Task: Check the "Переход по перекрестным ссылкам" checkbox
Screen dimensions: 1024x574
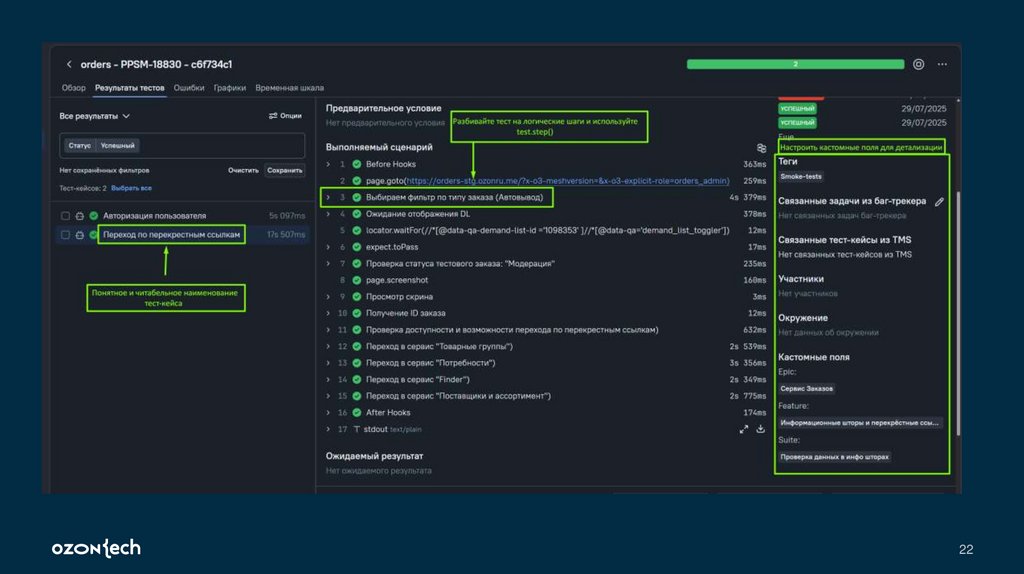Action: [x=65, y=235]
